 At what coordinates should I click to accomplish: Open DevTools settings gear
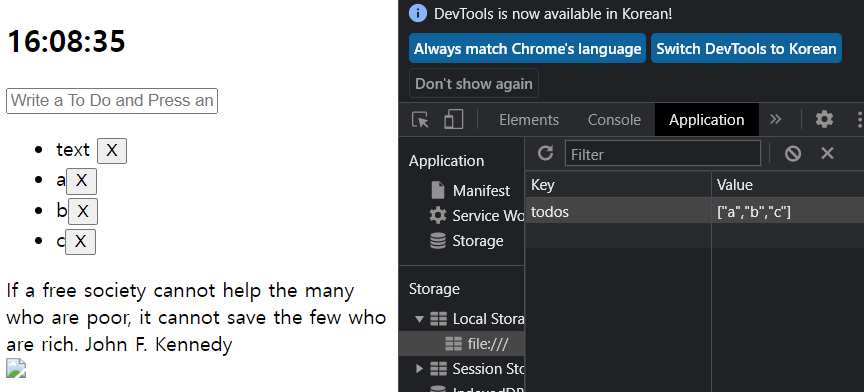coord(824,119)
